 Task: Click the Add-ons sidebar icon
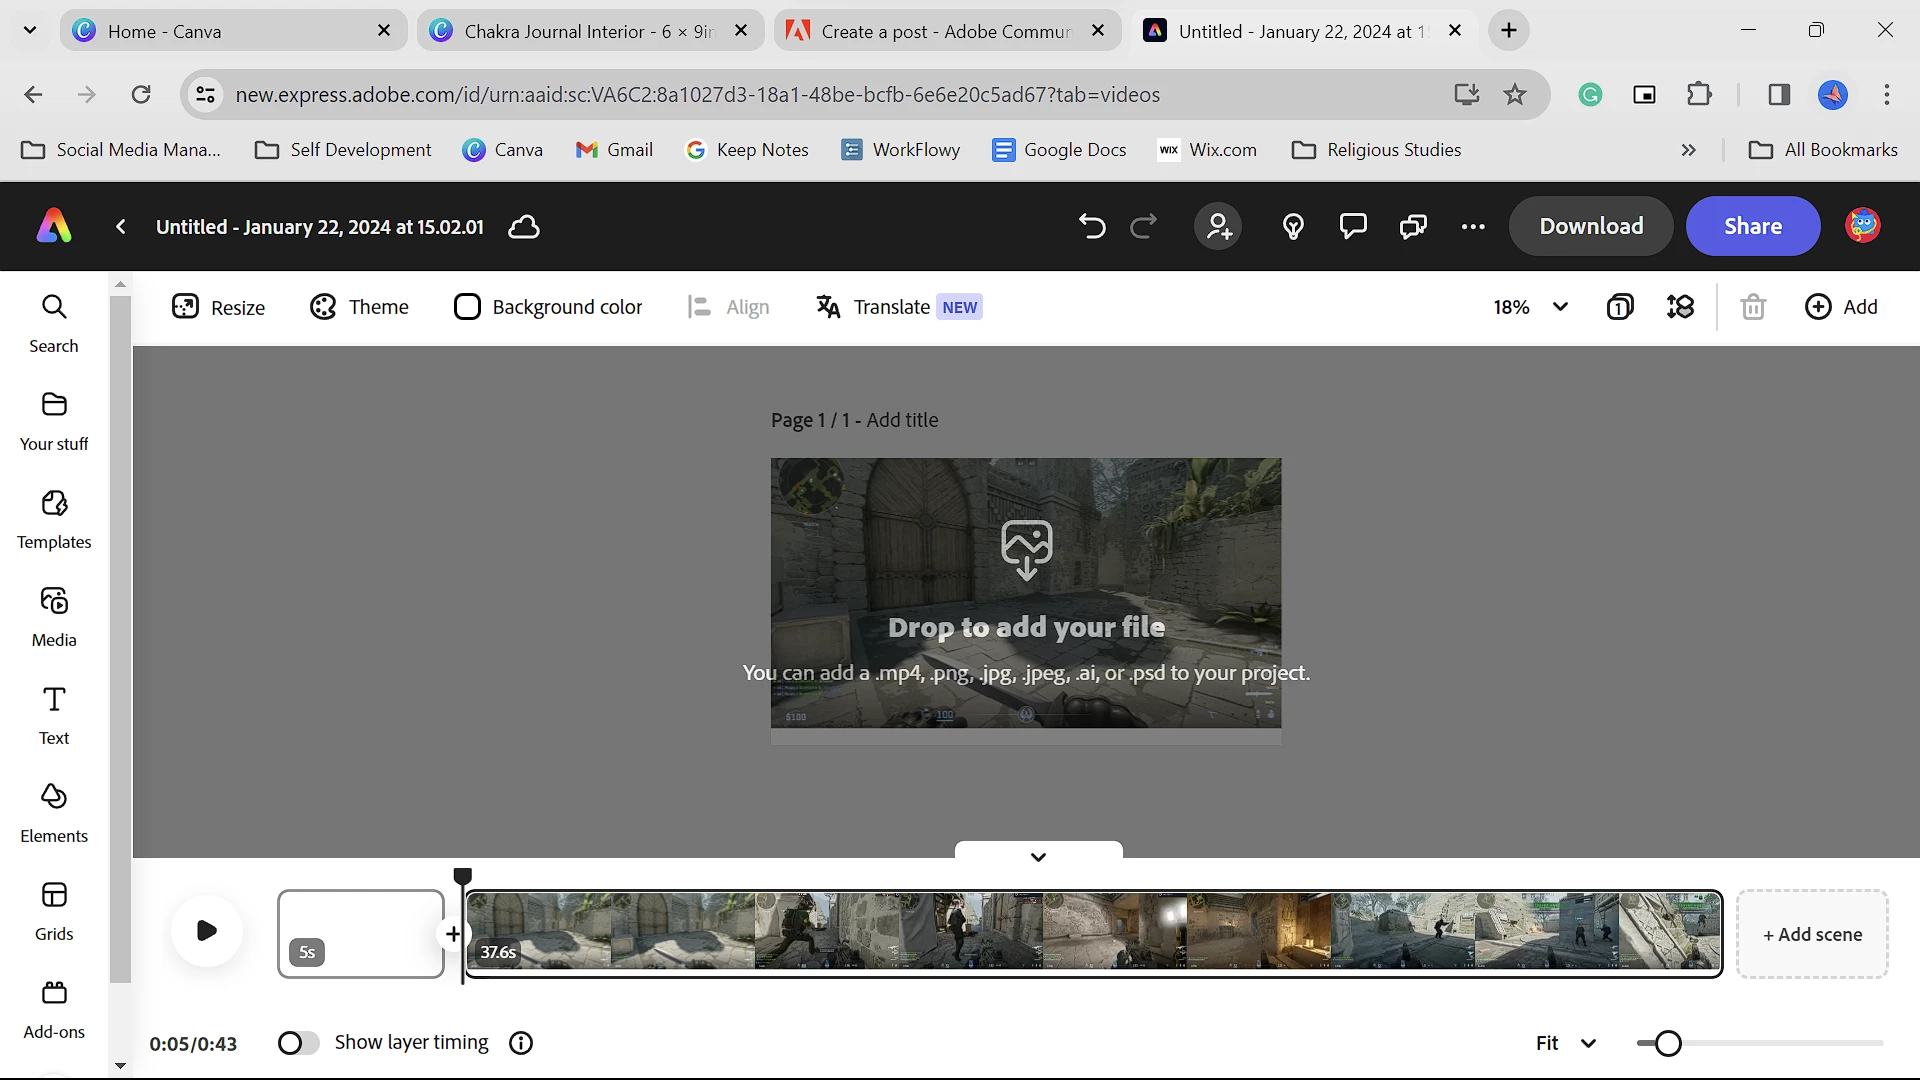[x=54, y=1009]
